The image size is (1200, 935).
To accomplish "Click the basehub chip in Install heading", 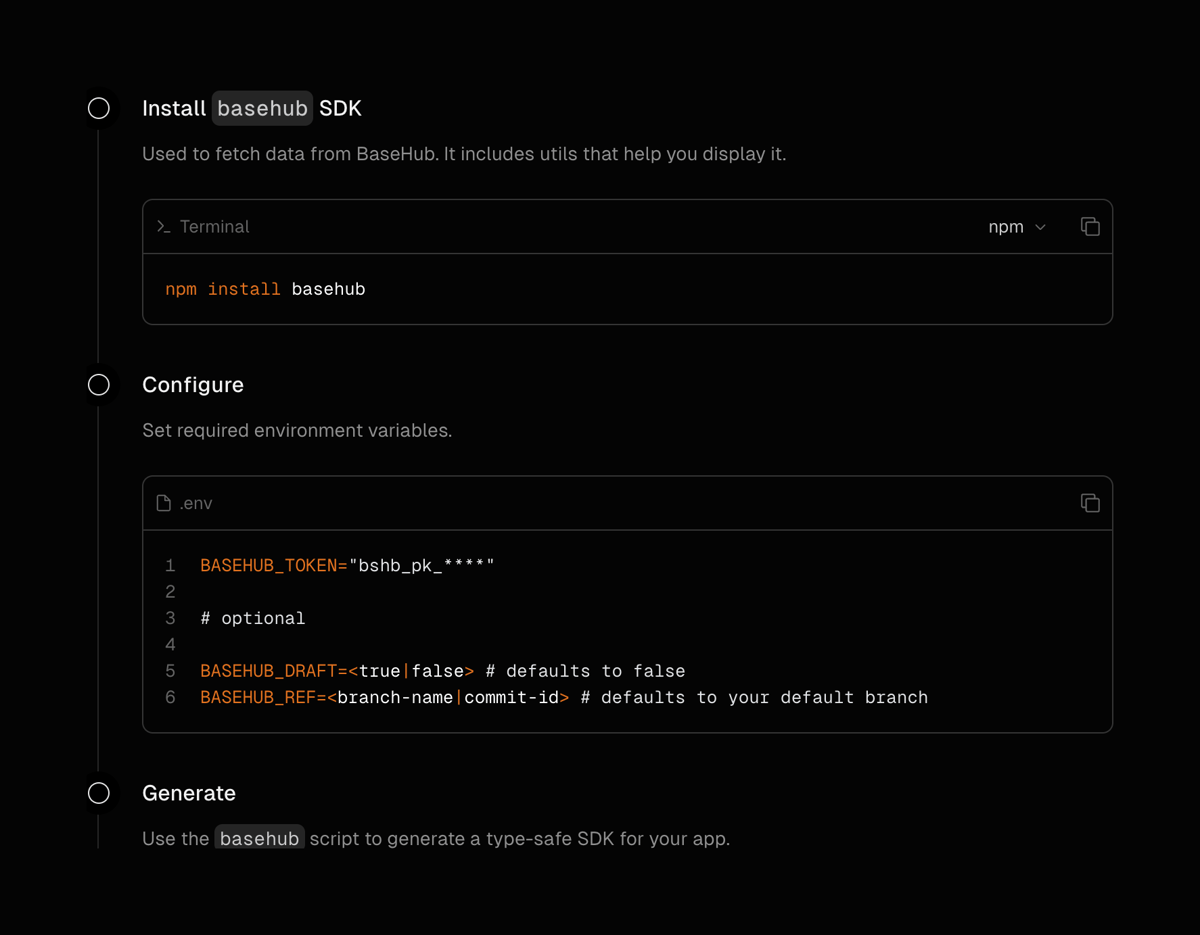I will pos(261,108).
